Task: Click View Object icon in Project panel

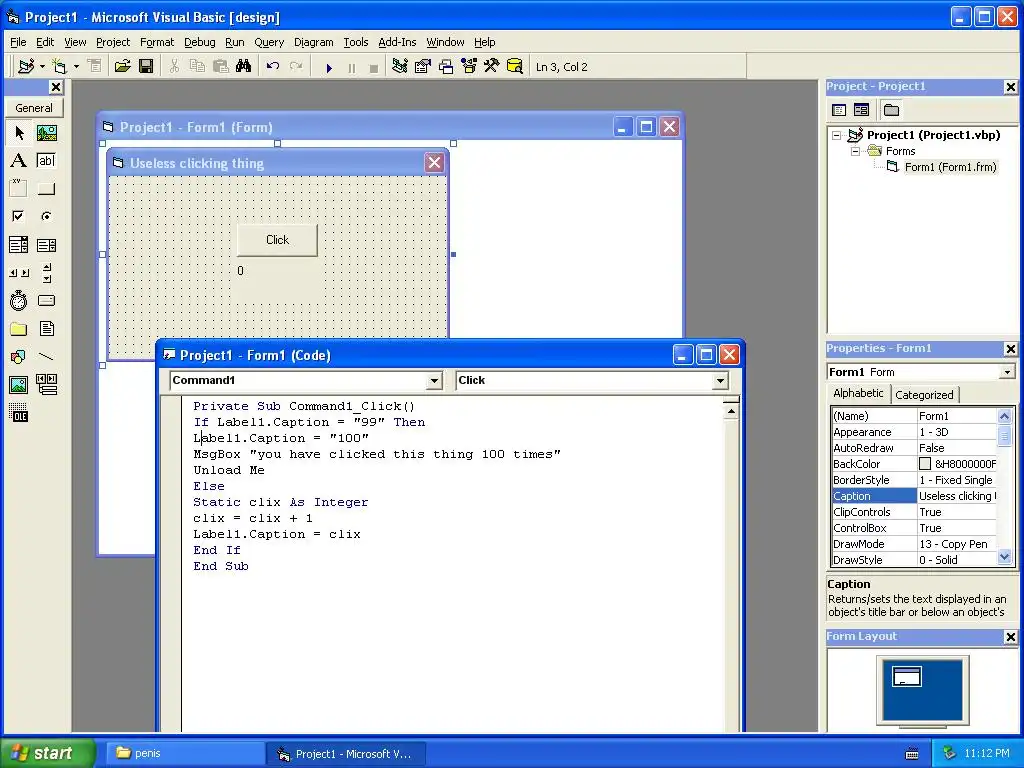Action: tap(861, 110)
